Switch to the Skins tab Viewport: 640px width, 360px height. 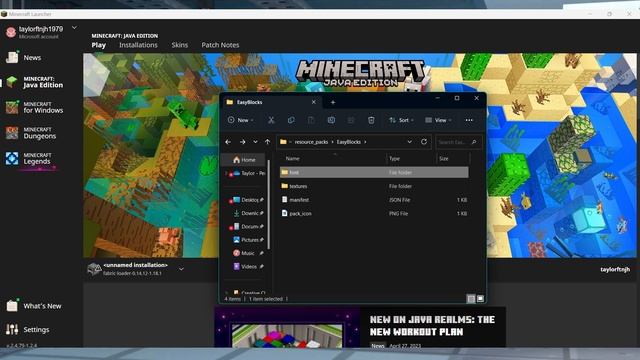180,45
